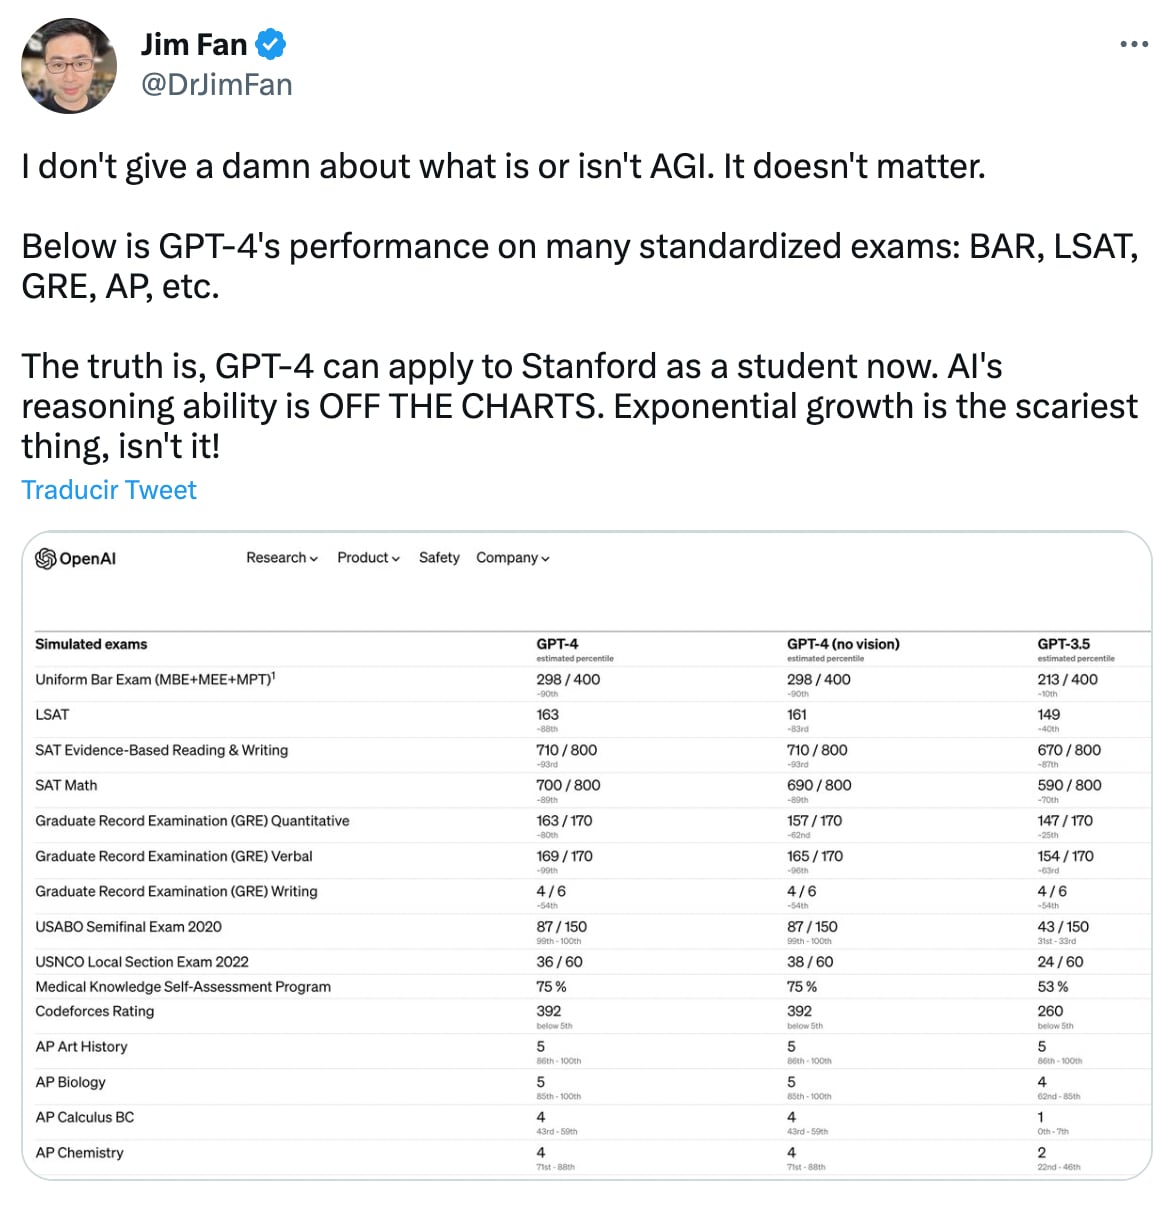Click the GPT-4 column header

coord(557,644)
